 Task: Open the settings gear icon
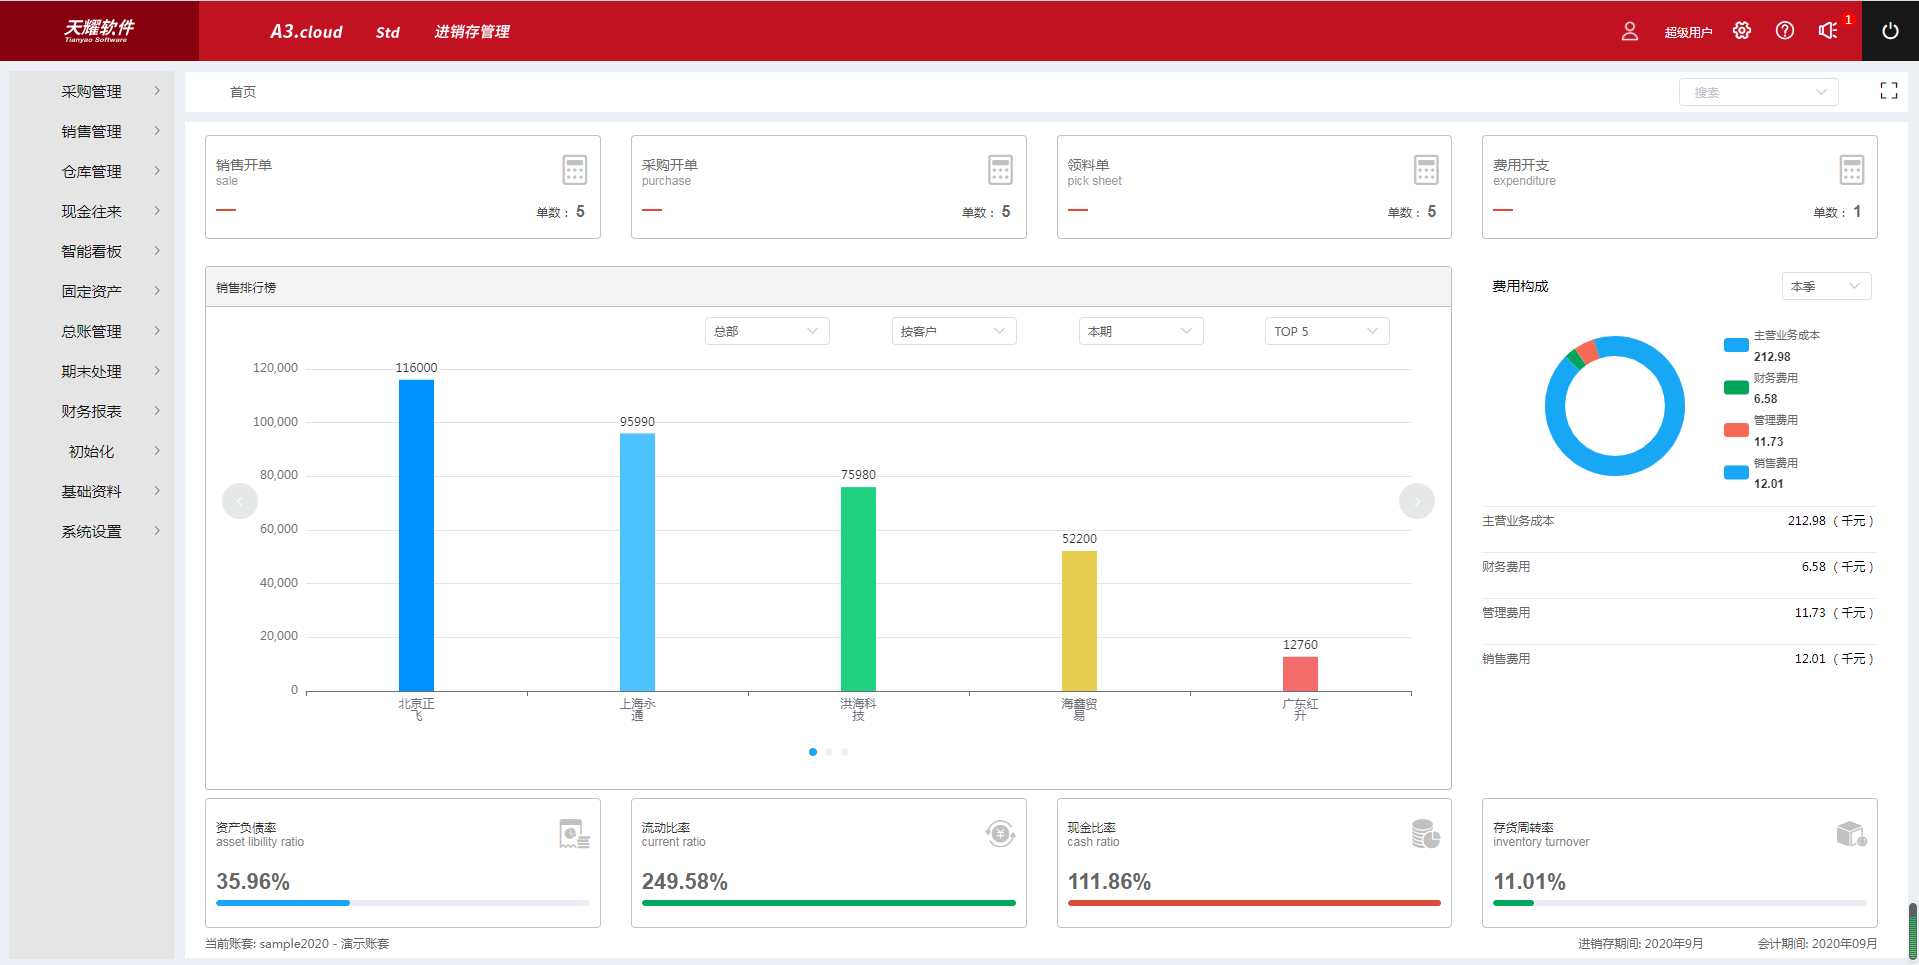pyautogui.click(x=1742, y=31)
